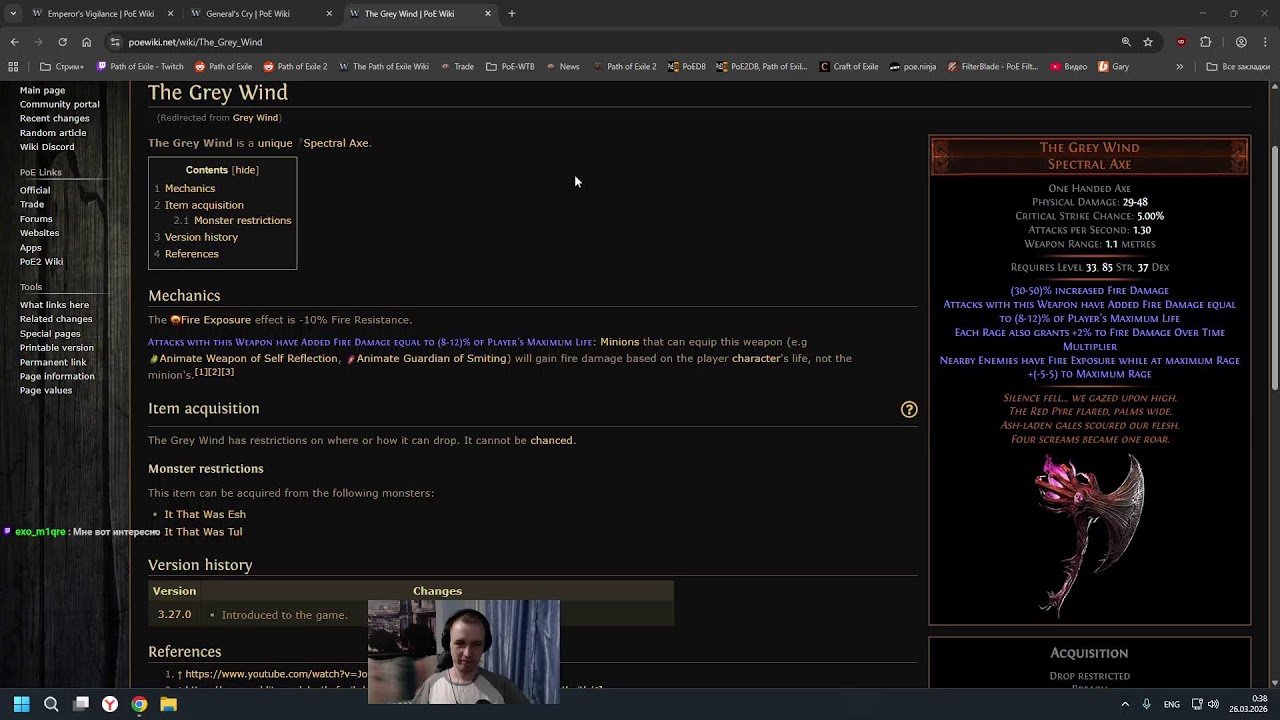1280x720 pixels.
Task: Open Wiki Discord sidebar link
Action: (x=47, y=146)
